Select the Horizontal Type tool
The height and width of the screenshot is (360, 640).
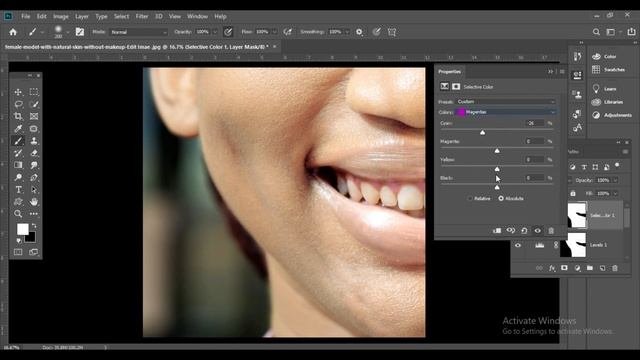[18, 189]
